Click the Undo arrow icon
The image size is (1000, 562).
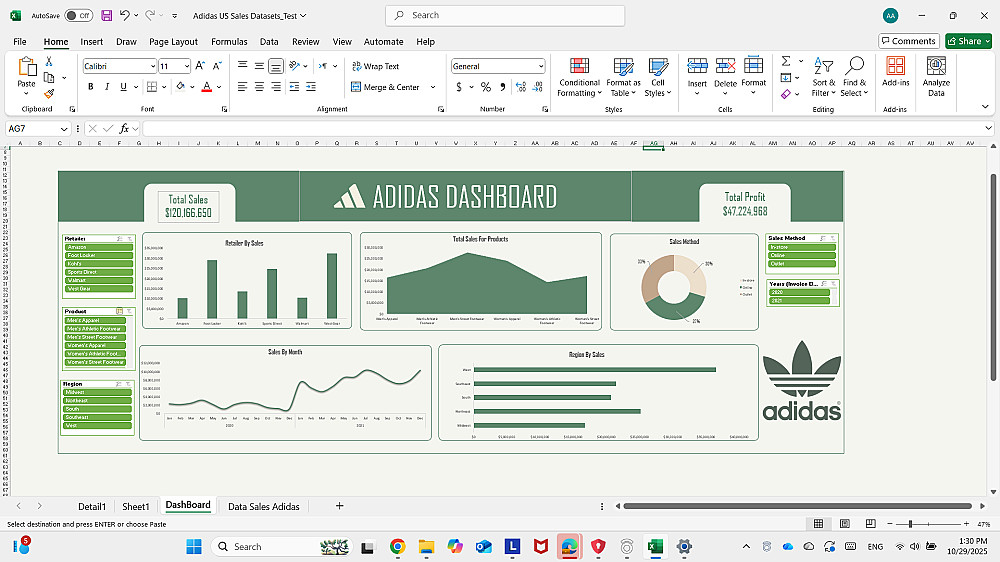point(125,15)
